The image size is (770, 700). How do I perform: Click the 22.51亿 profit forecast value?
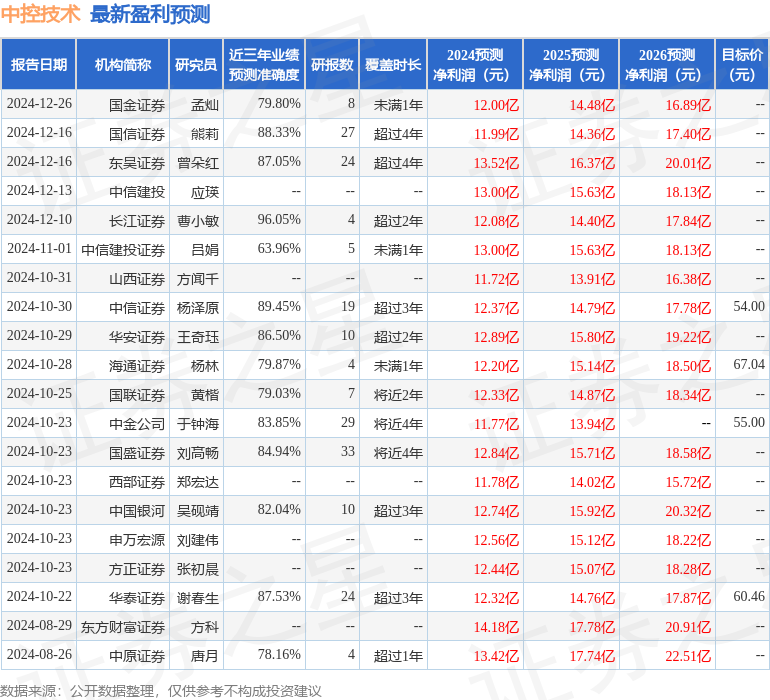coord(688,656)
